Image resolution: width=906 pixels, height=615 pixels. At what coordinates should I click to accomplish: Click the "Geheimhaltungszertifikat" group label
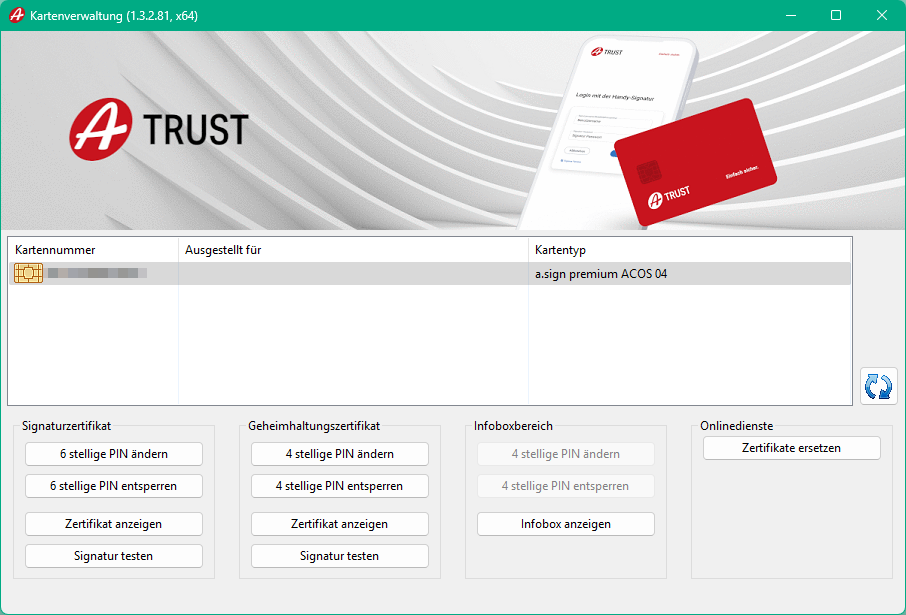pos(314,426)
